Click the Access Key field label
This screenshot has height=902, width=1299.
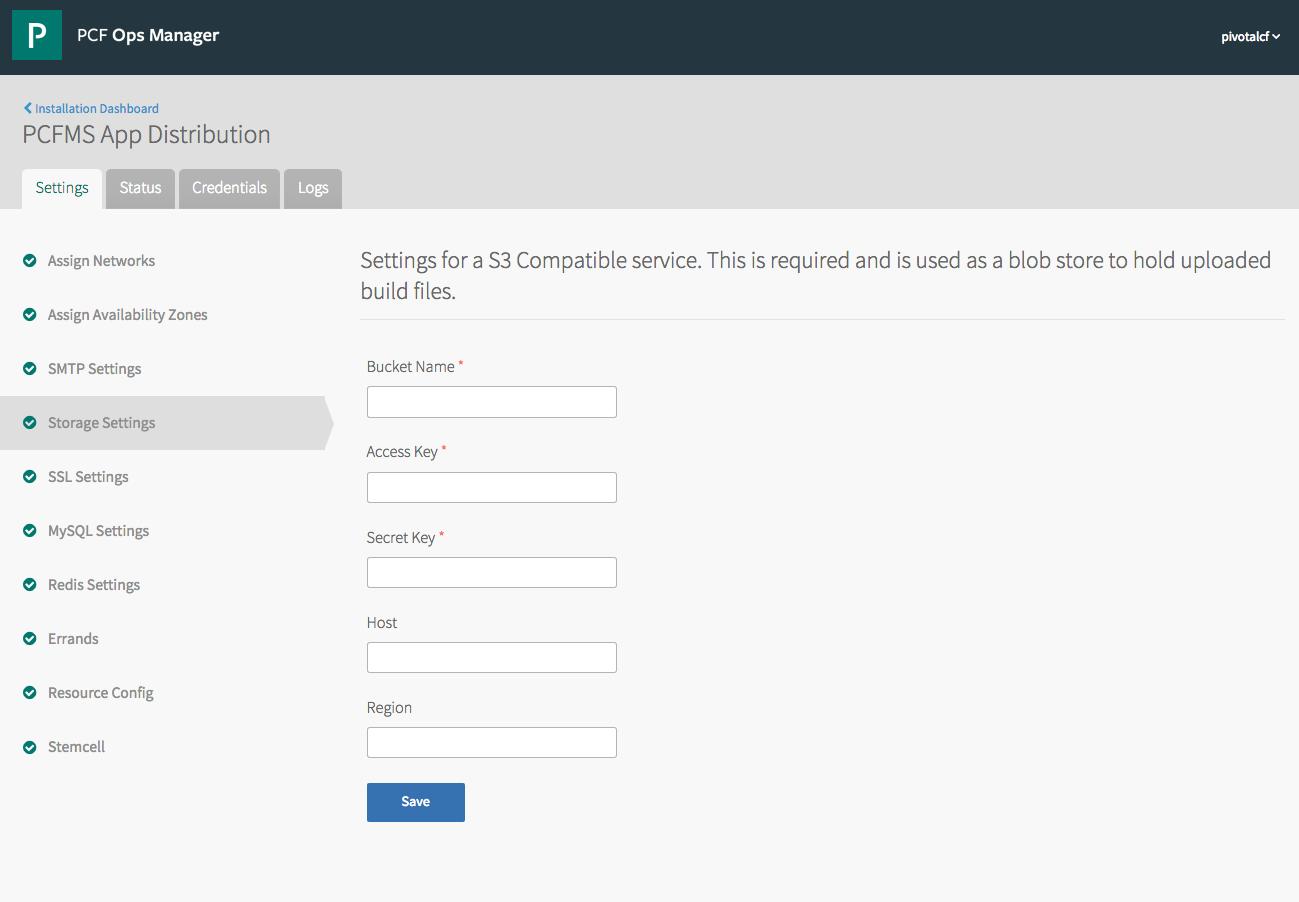[402, 452]
